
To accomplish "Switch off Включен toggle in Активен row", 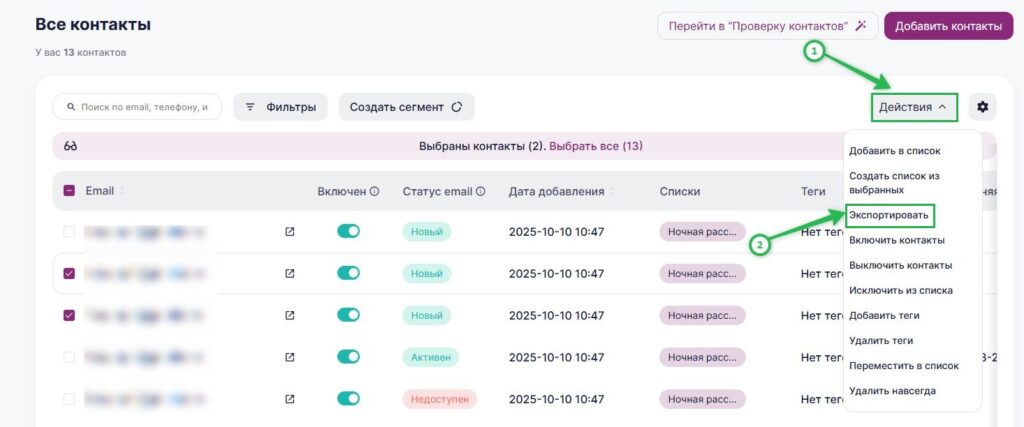I will click(x=348, y=356).
